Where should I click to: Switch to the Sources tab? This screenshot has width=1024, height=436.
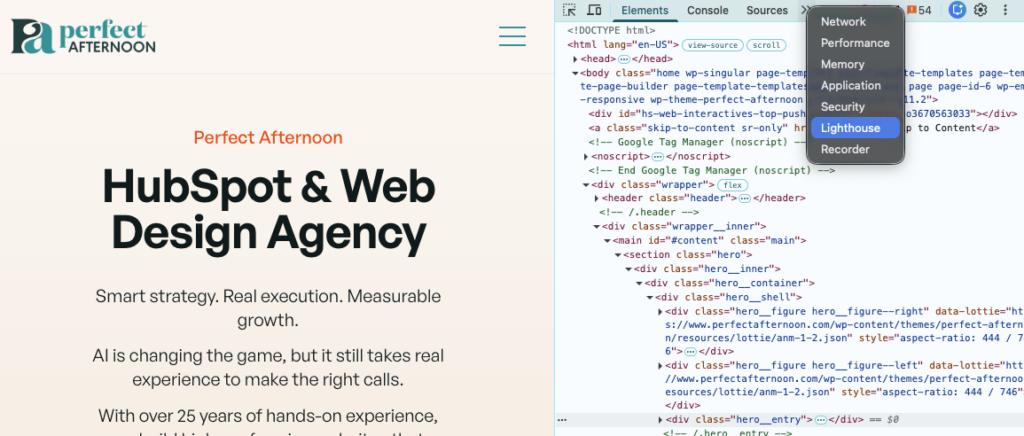coord(767,10)
